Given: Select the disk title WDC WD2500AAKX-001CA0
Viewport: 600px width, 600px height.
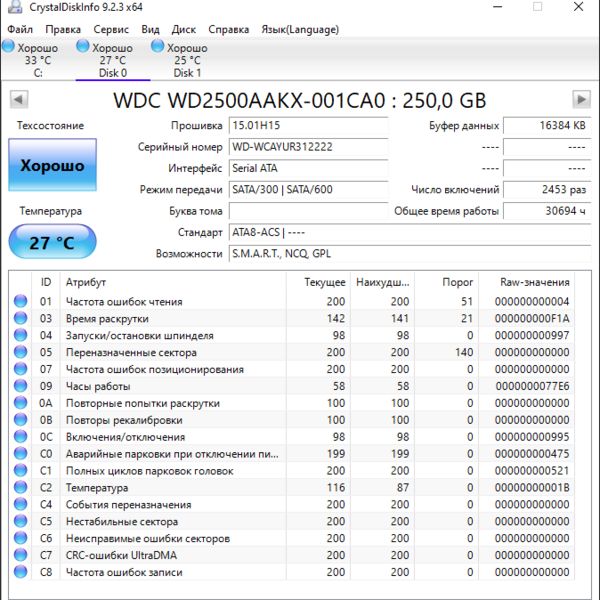Looking at the screenshot, I should tap(249, 101).
